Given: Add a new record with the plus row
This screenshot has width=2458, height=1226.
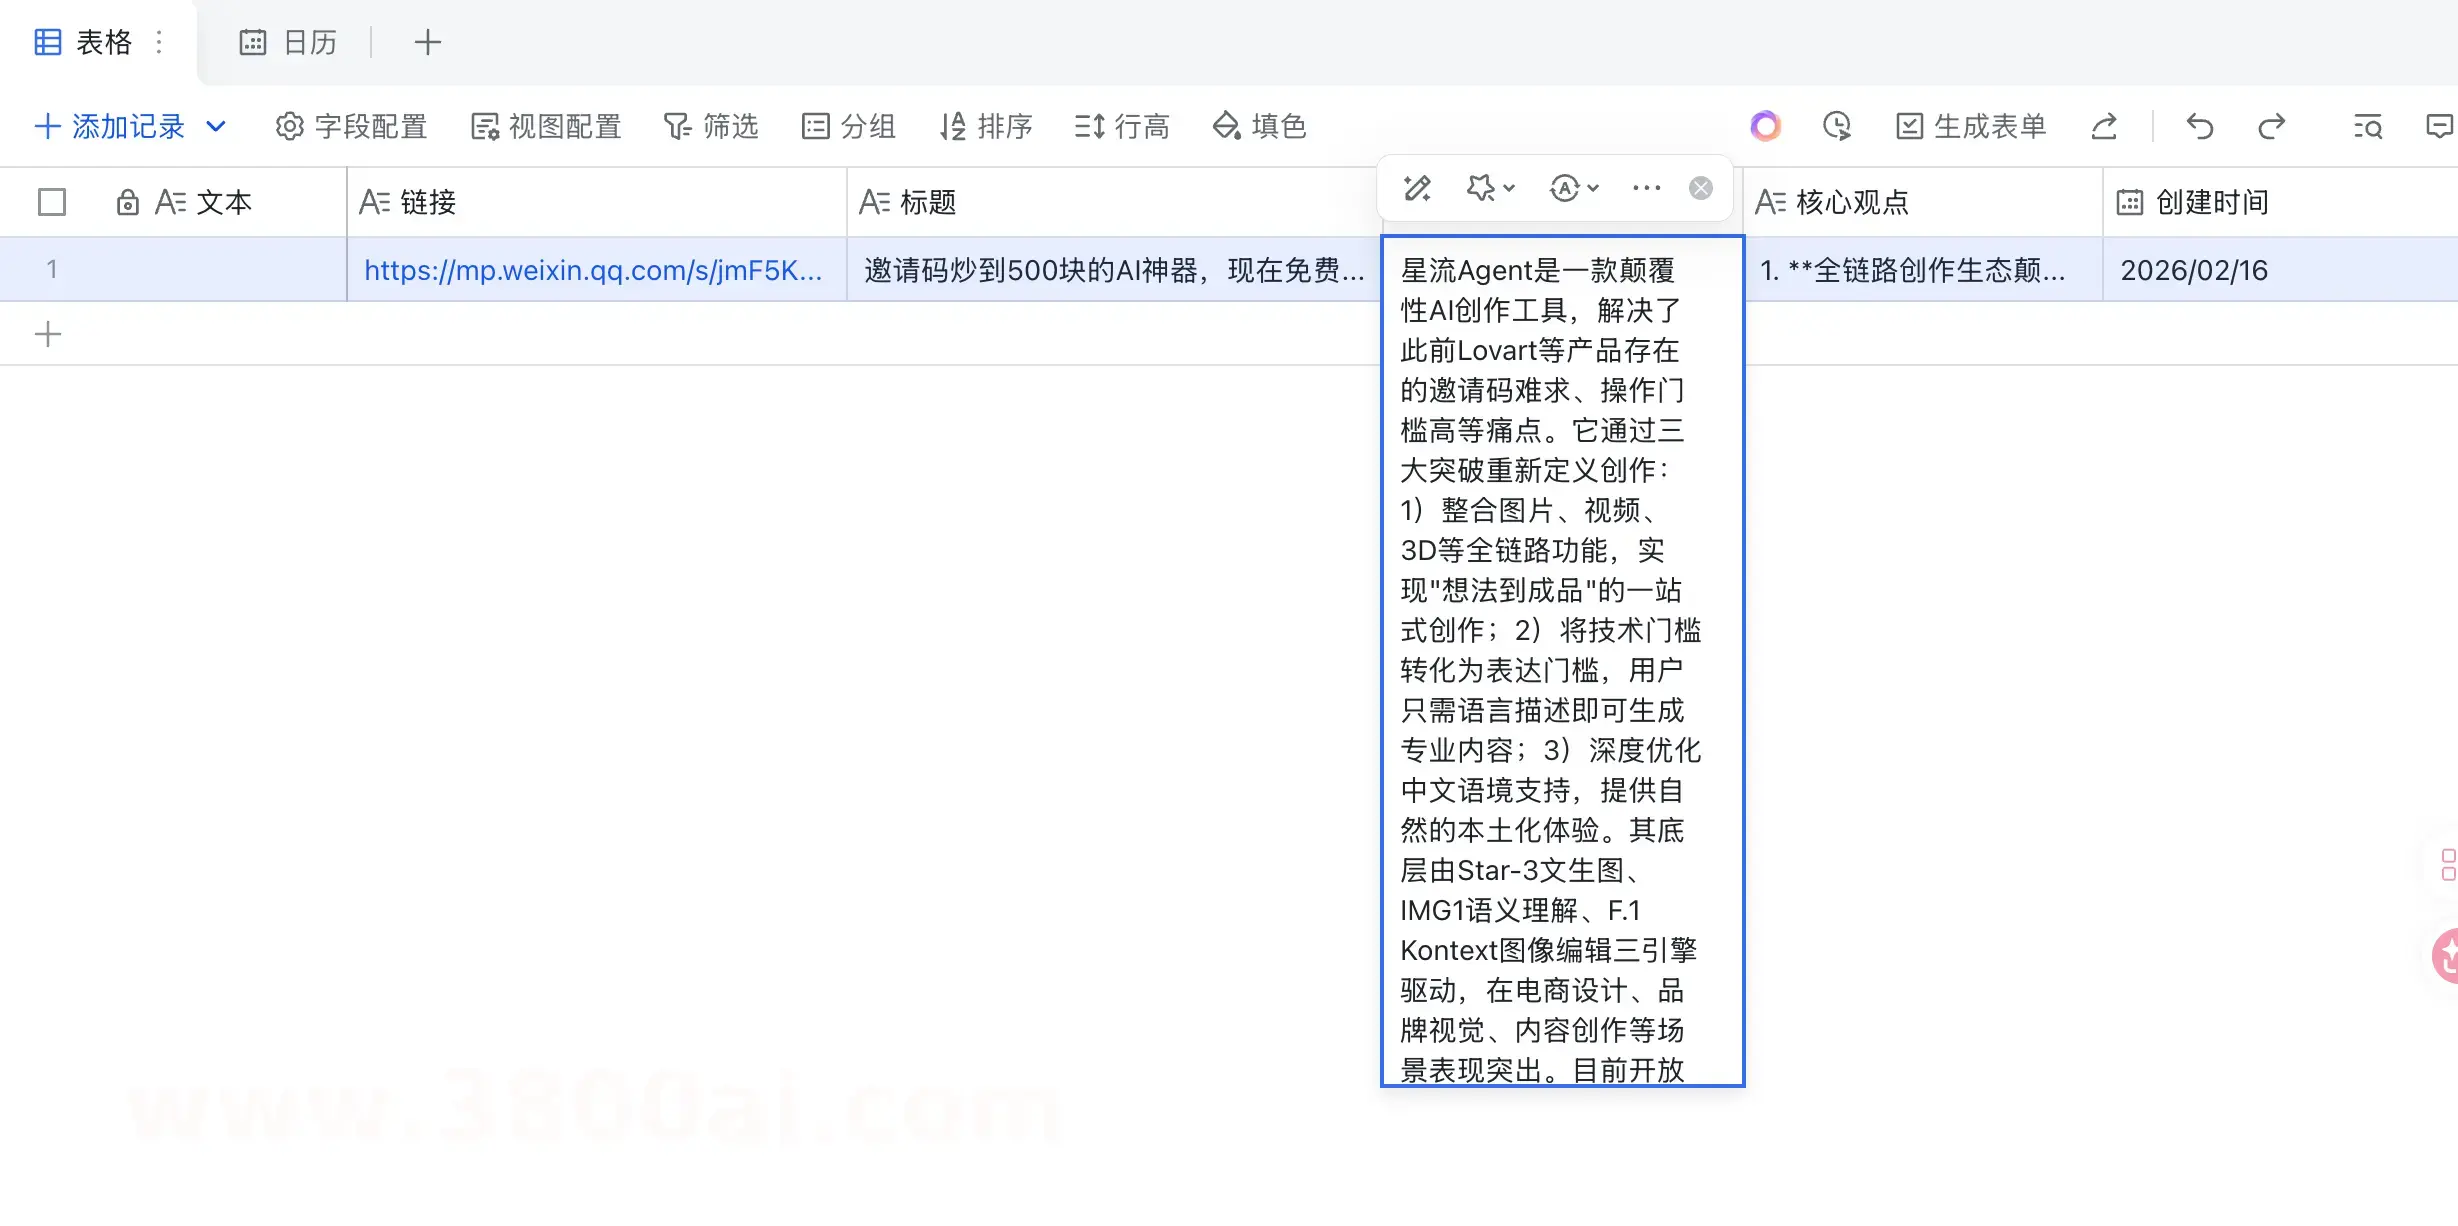Looking at the screenshot, I should pyautogui.click(x=48, y=333).
